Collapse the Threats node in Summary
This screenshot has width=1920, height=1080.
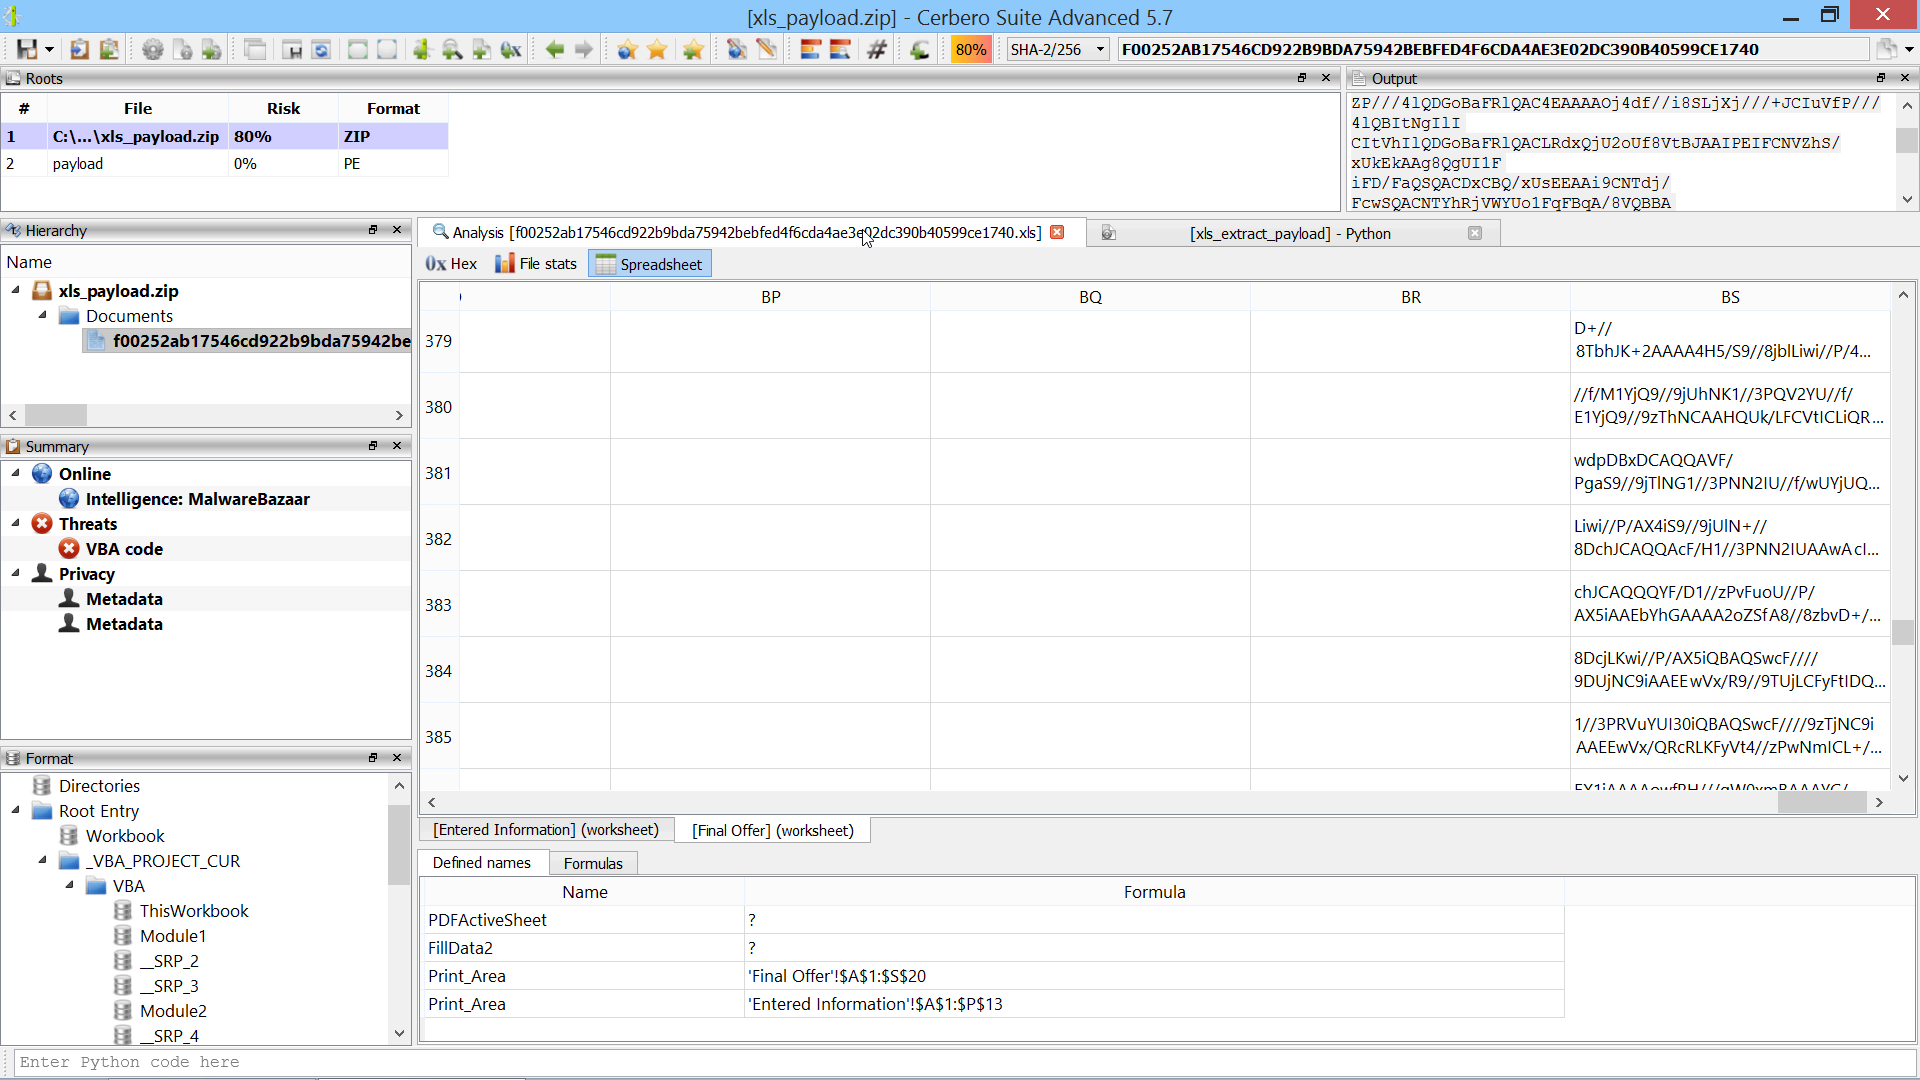[15, 524]
